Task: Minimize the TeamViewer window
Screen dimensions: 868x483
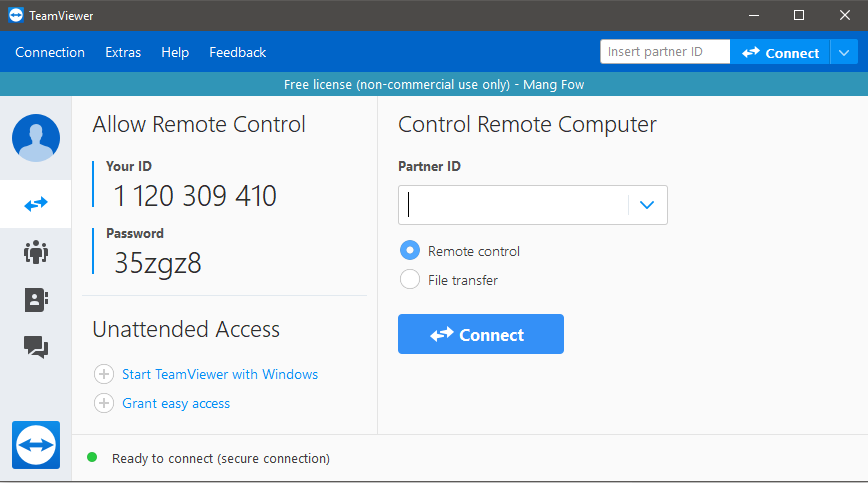Action: [x=753, y=15]
